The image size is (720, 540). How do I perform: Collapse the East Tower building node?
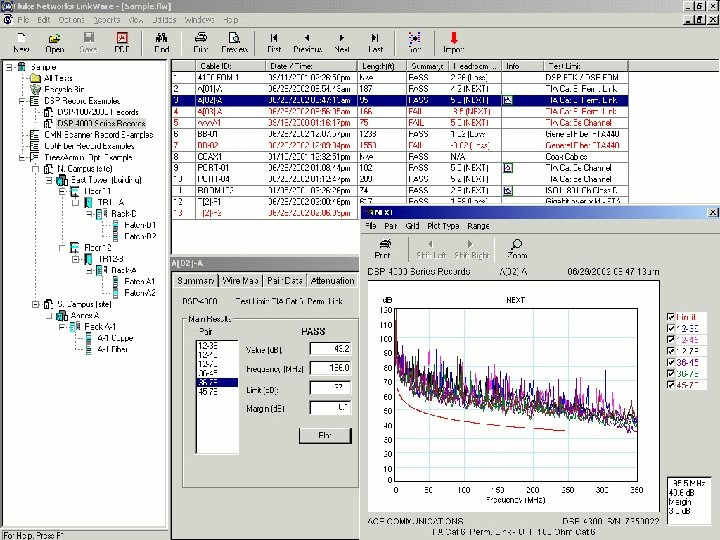[48, 178]
